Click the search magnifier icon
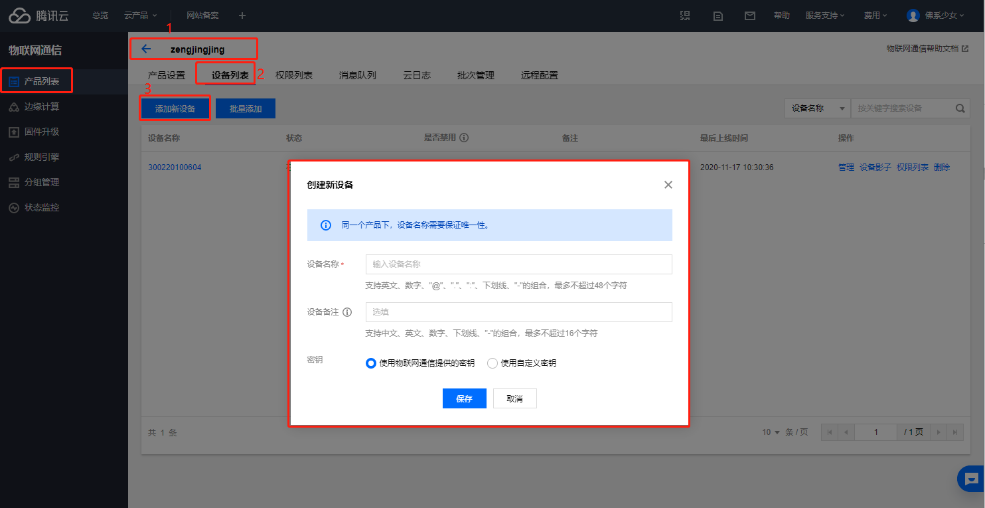Screen dimensions: 985x508 pyautogui.click(x=961, y=108)
